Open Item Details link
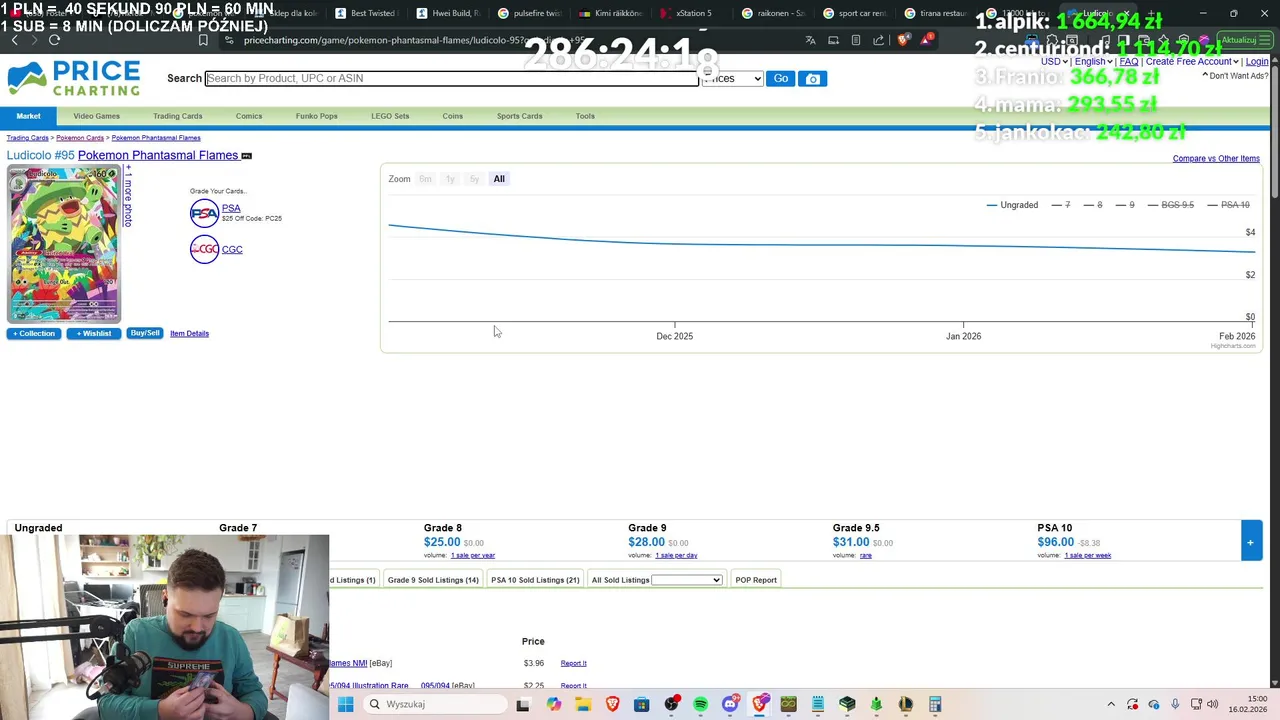This screenshot has width=1280, height=720. point(189,333)
